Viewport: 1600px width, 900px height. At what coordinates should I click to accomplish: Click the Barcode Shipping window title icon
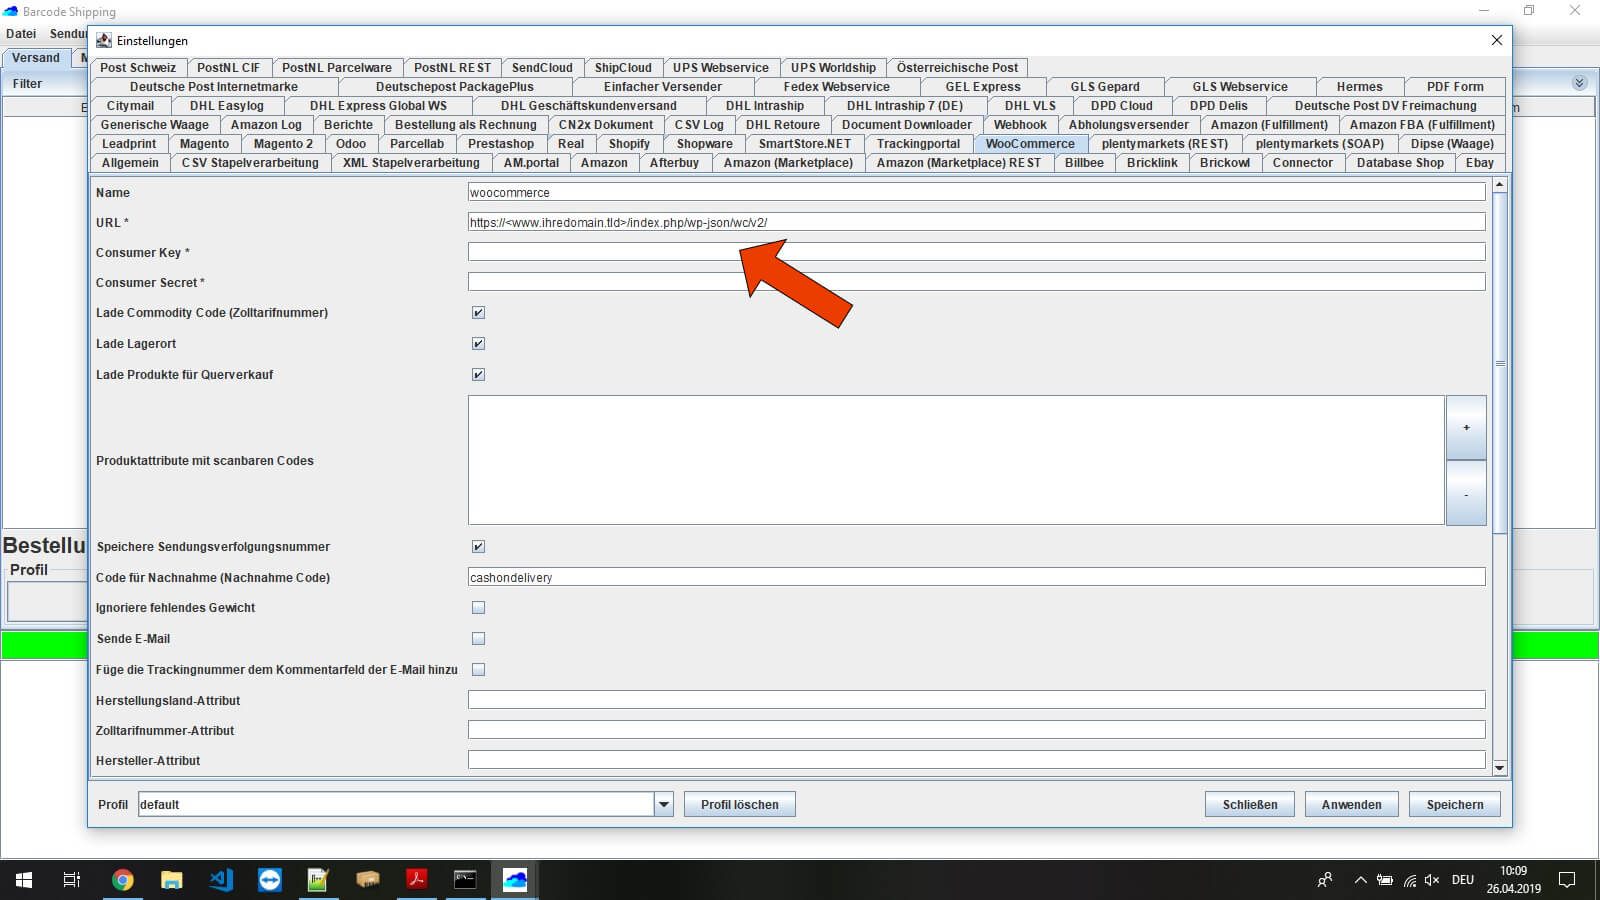(x=11, y=11)
